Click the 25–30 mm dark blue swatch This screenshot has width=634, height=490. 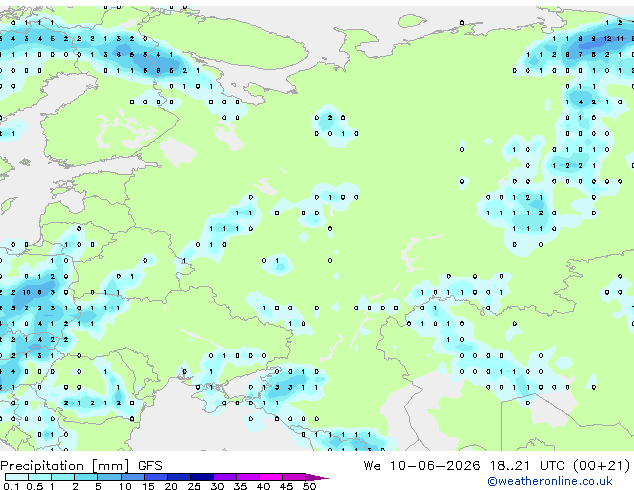(202, 477)
